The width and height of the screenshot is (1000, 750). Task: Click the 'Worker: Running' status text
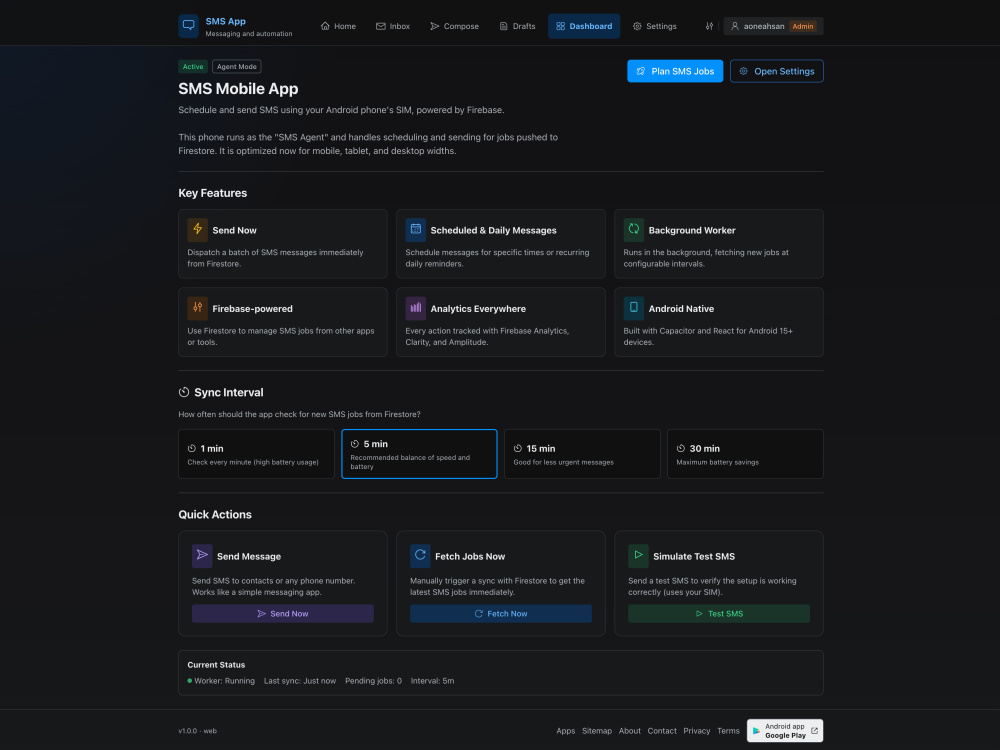[x=224, y=680]
